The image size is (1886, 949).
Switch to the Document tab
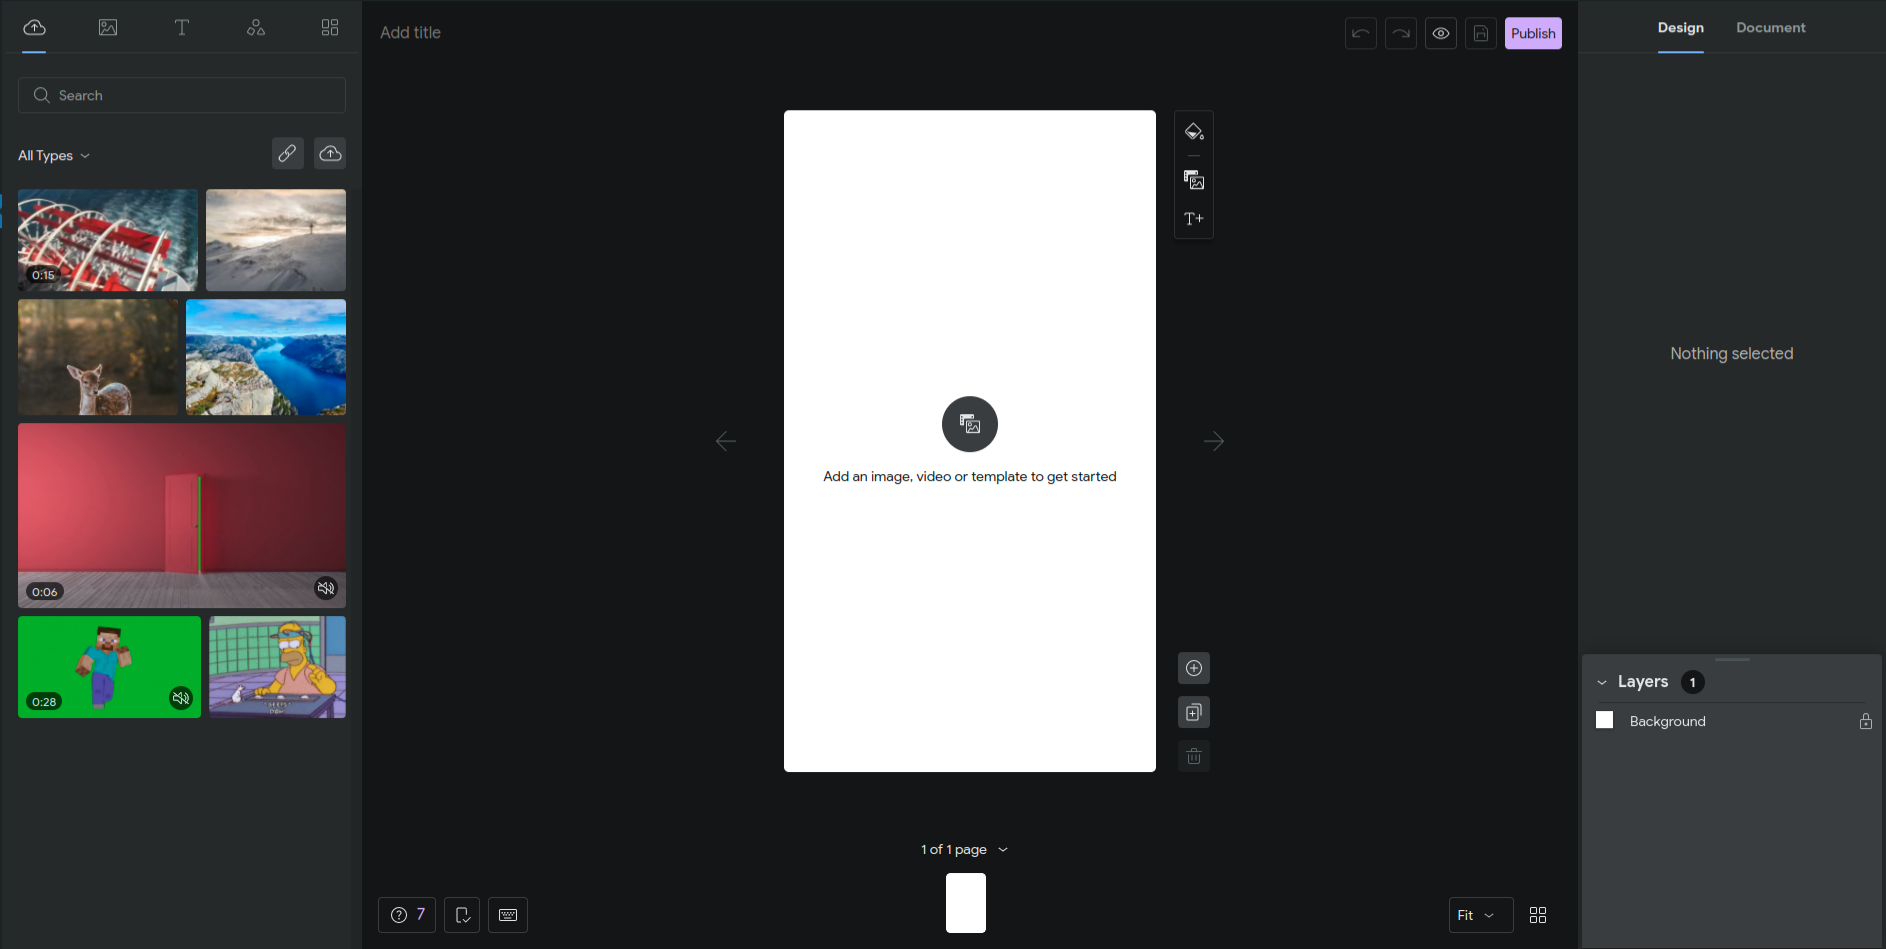pos(1770,27)
